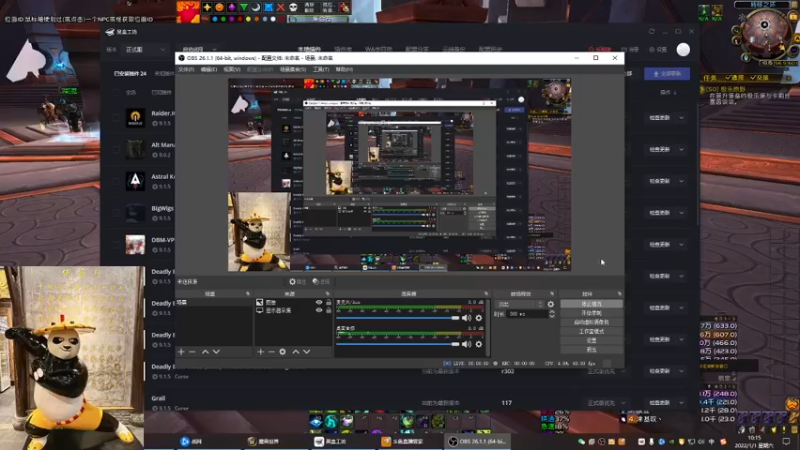Move scene up in OBS scenes list
The image size is (800, 450).
(x=205, y=352)
